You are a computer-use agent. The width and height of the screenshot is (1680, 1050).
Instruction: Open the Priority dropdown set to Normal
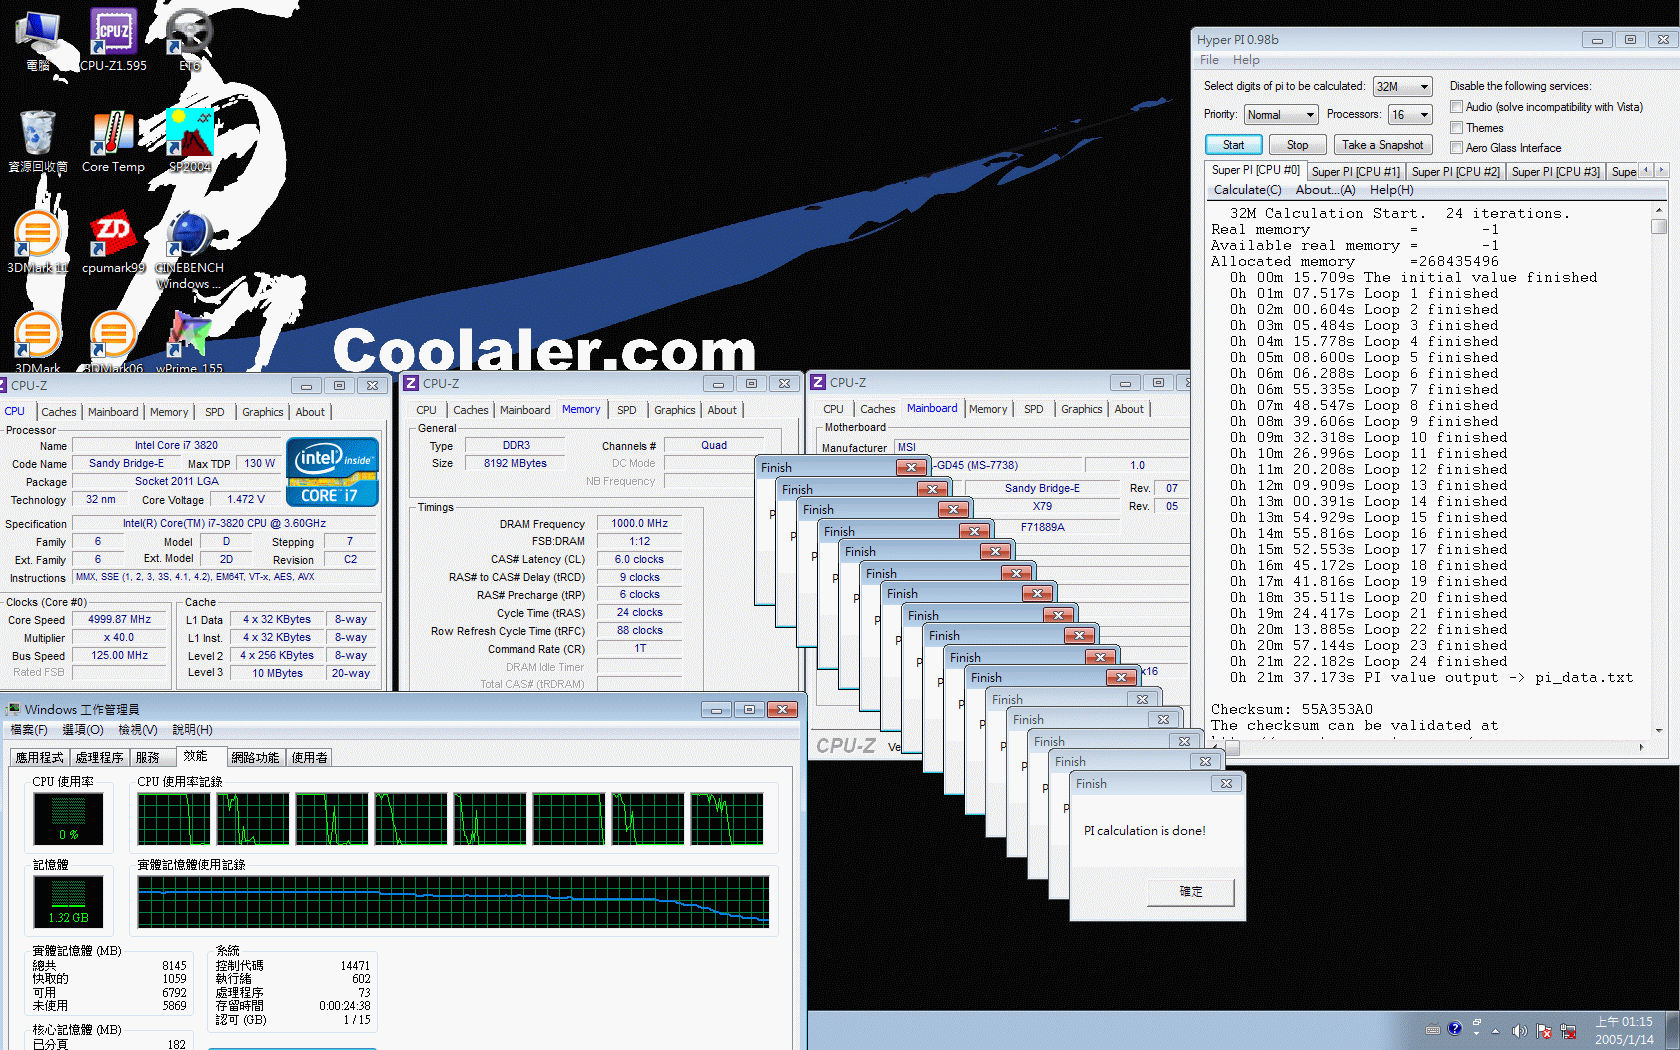pyautogui.click(x=1281, y=115)
